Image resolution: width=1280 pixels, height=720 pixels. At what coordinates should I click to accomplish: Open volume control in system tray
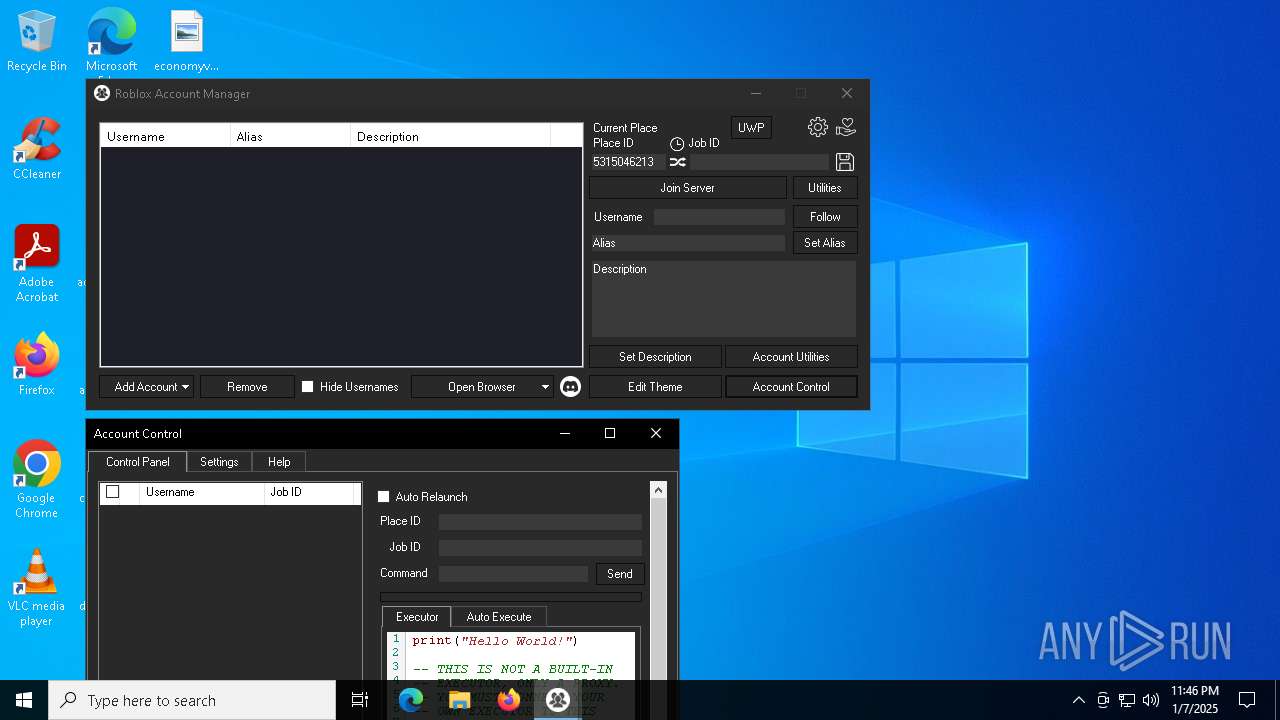click(1151, 700)
